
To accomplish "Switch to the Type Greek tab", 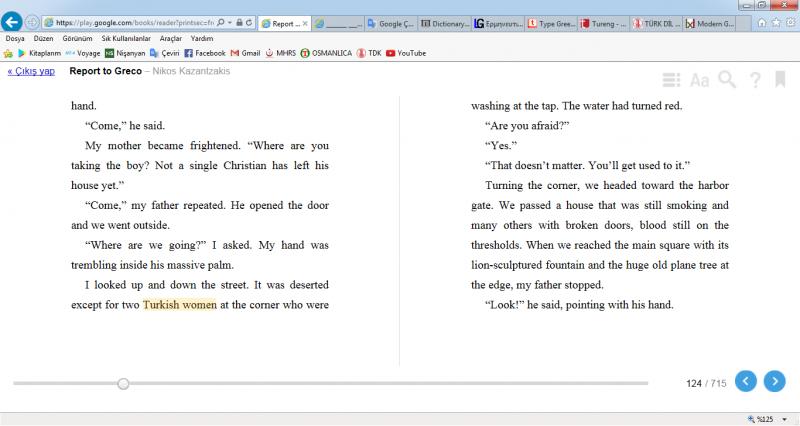I will (552, 23).
